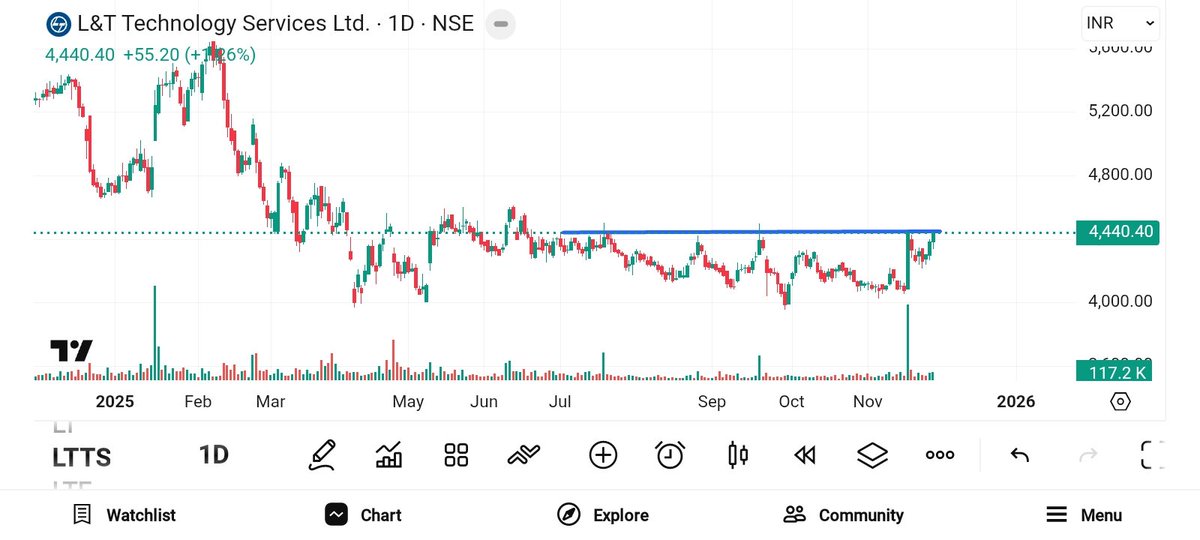The height and width of the screenshot is (540, 1200).
Task: Click the Jun time axis label
Action: 484,402
